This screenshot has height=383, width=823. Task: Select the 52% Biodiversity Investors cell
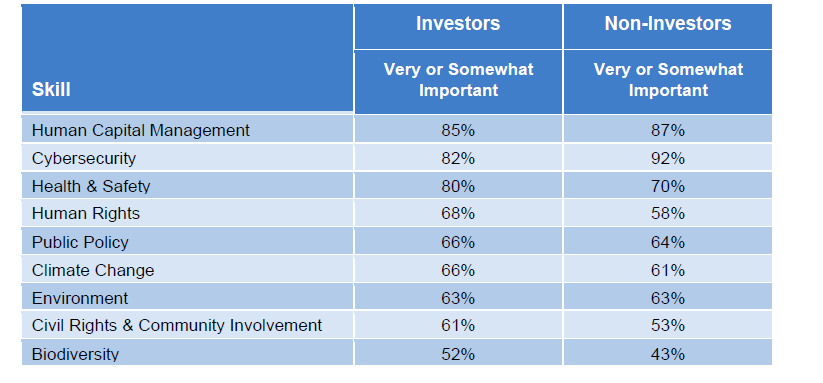point(458,354)
